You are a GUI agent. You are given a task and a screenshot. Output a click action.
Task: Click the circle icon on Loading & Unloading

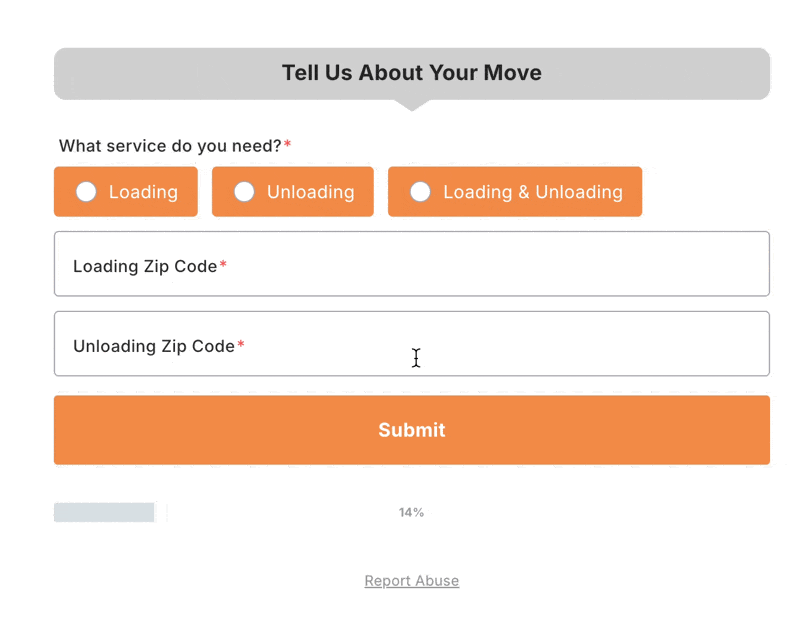coord(420,191)
